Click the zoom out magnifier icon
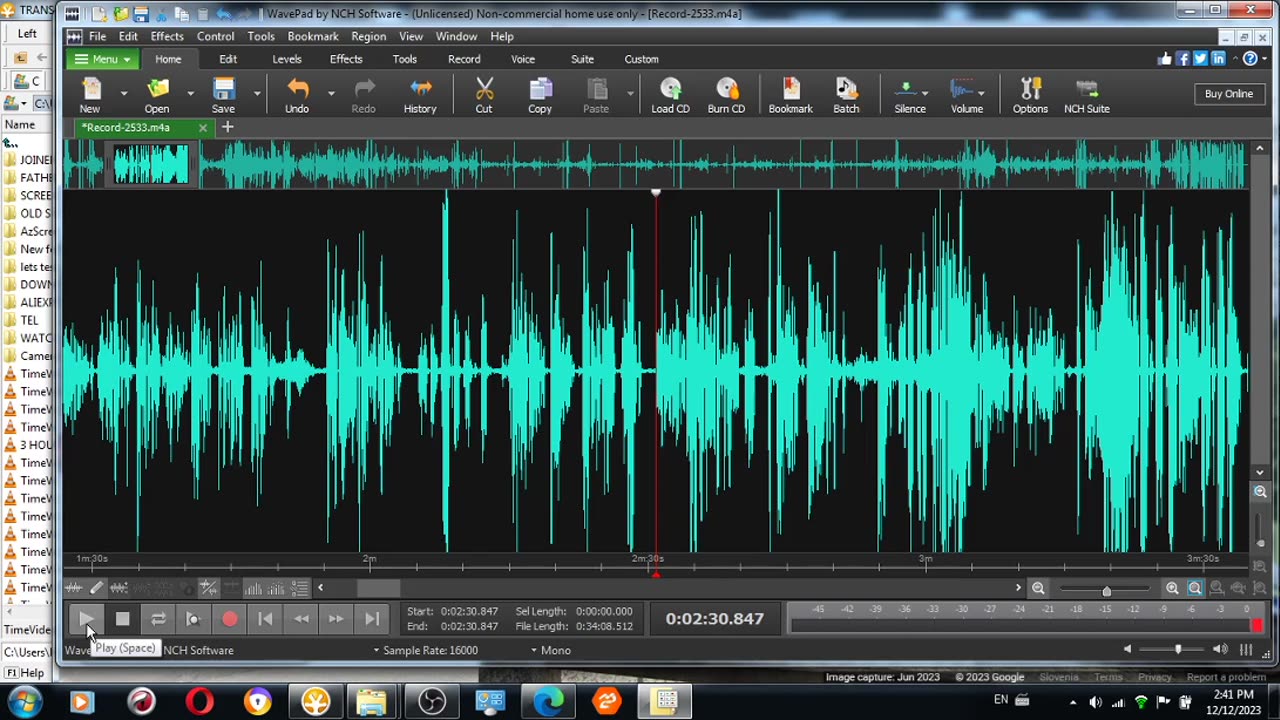This screenshot has width=1280, height=720. 1038,589
